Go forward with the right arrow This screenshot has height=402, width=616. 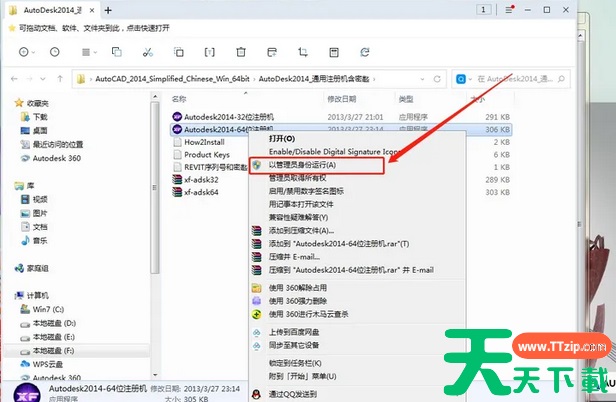pyautogui.click(x=29, y=79)
